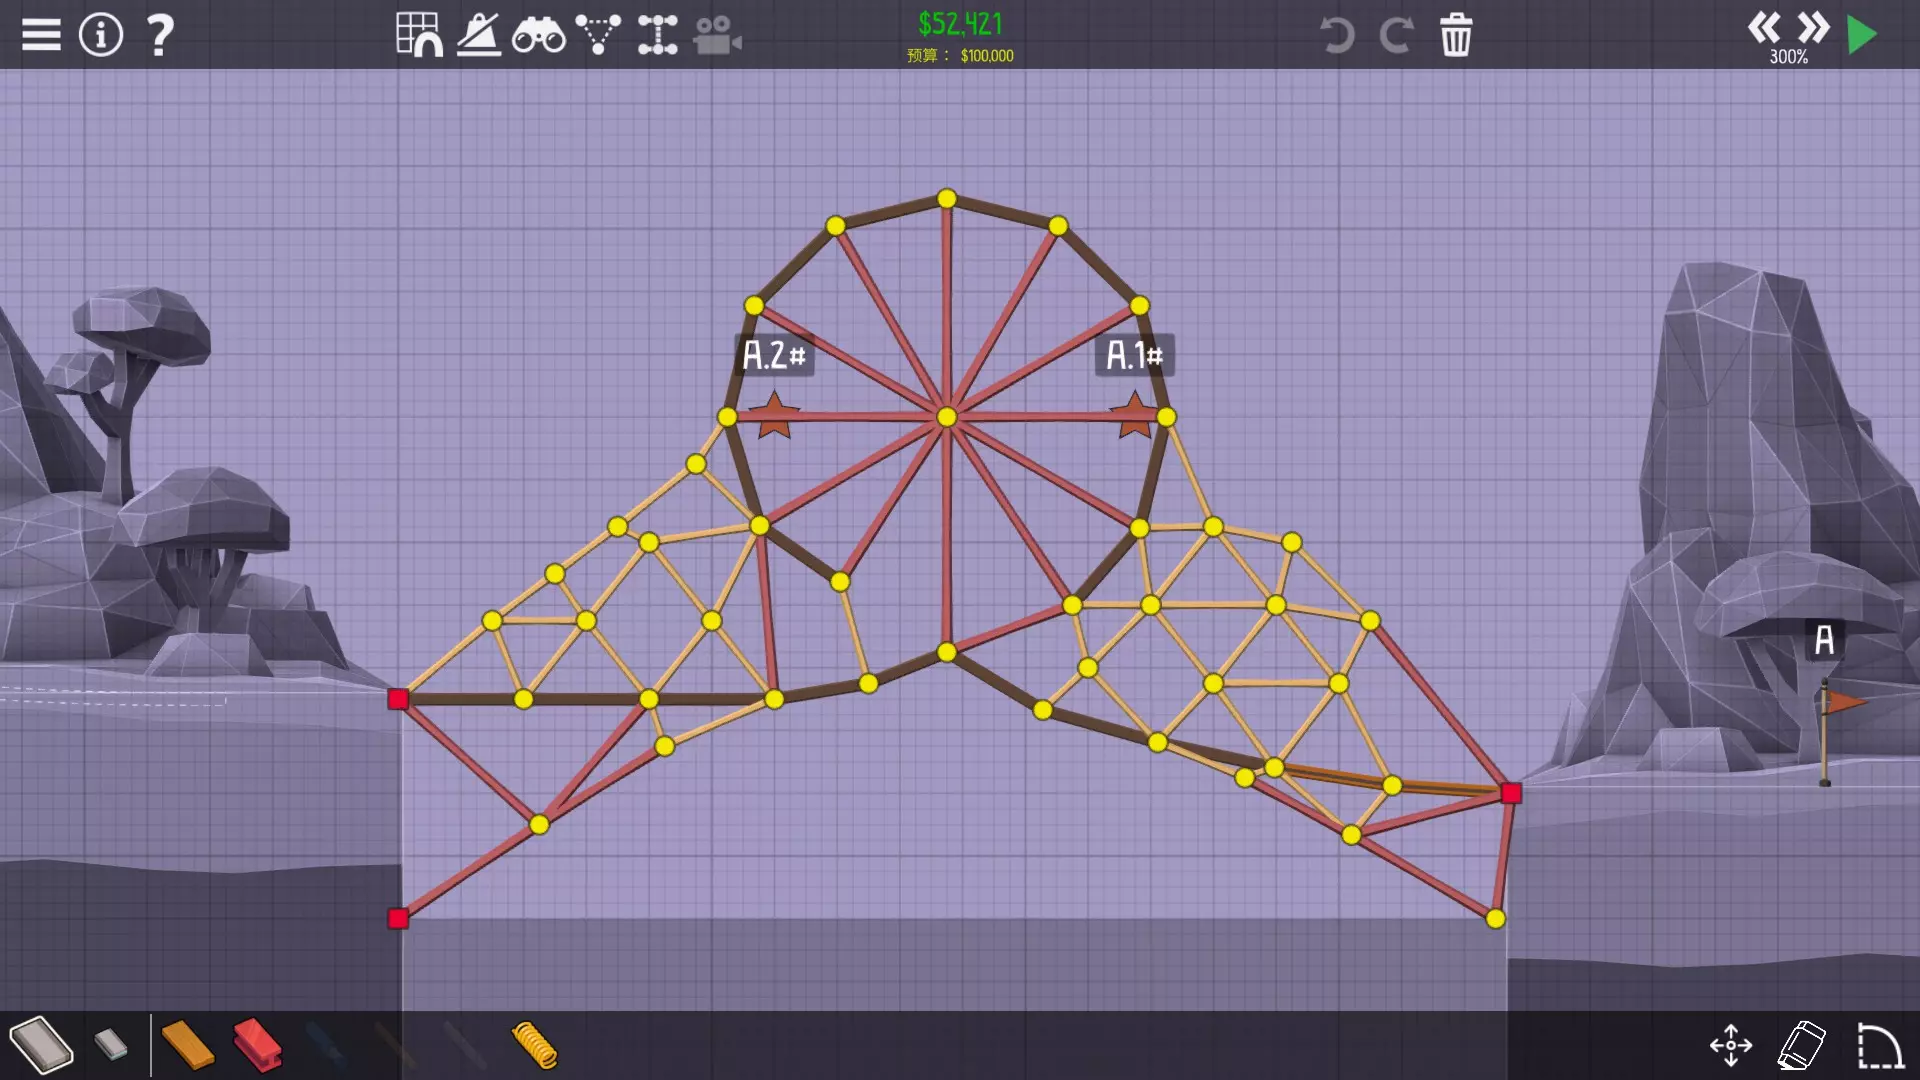Viewport: 1920px width, 1080px height.
Task: Decrease simulation speed with left chevrons
Action: point(1763,27)
